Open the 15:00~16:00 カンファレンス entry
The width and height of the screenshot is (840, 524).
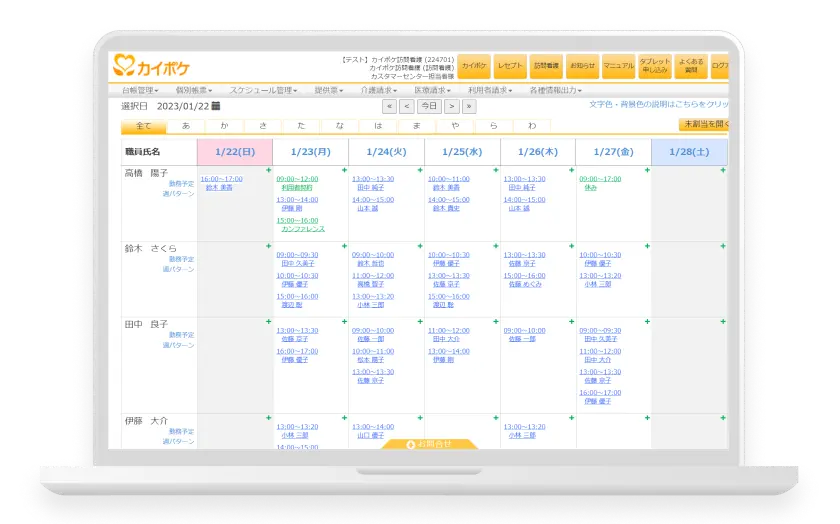pos(301,224)
